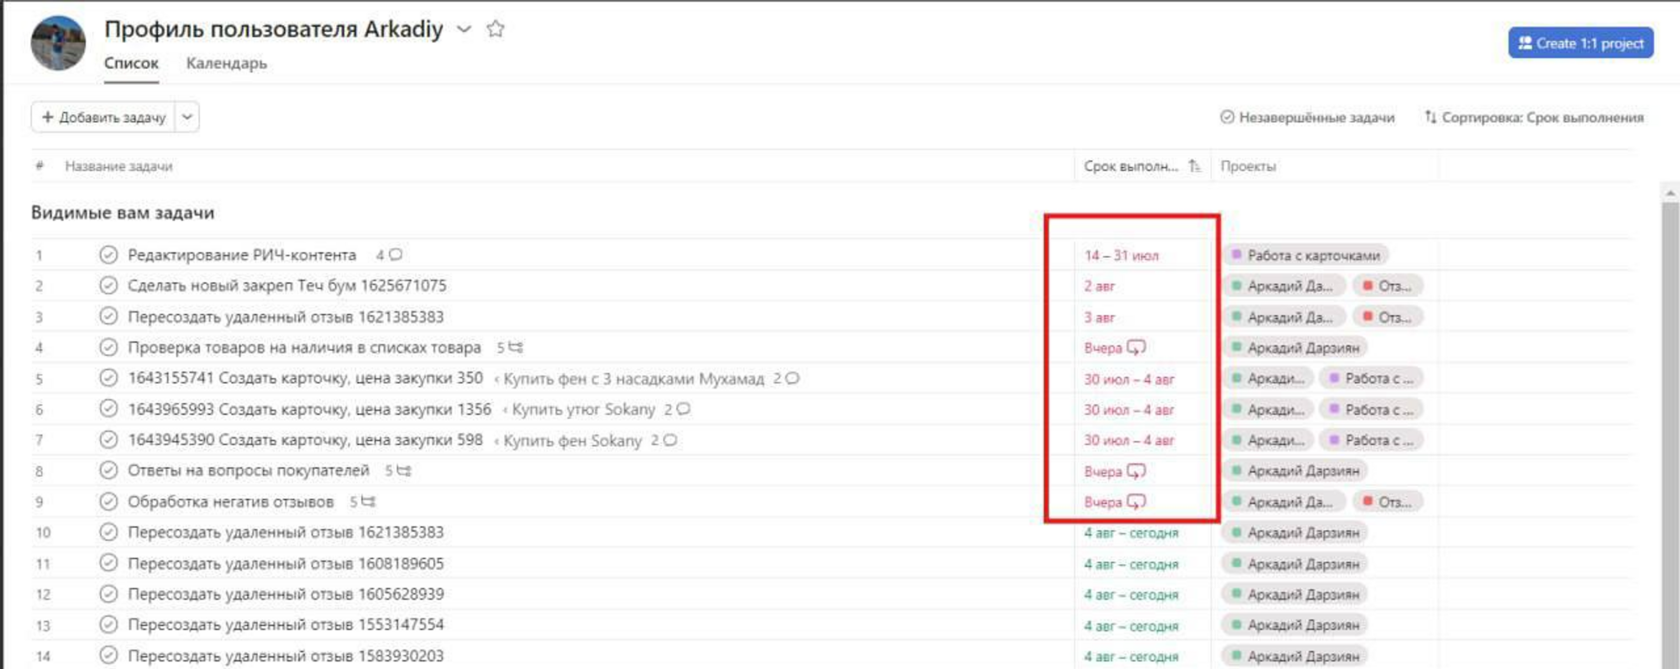
Task: Open task Пересоздать удаленный отзыв 1583930203
Action: point(286,656)
